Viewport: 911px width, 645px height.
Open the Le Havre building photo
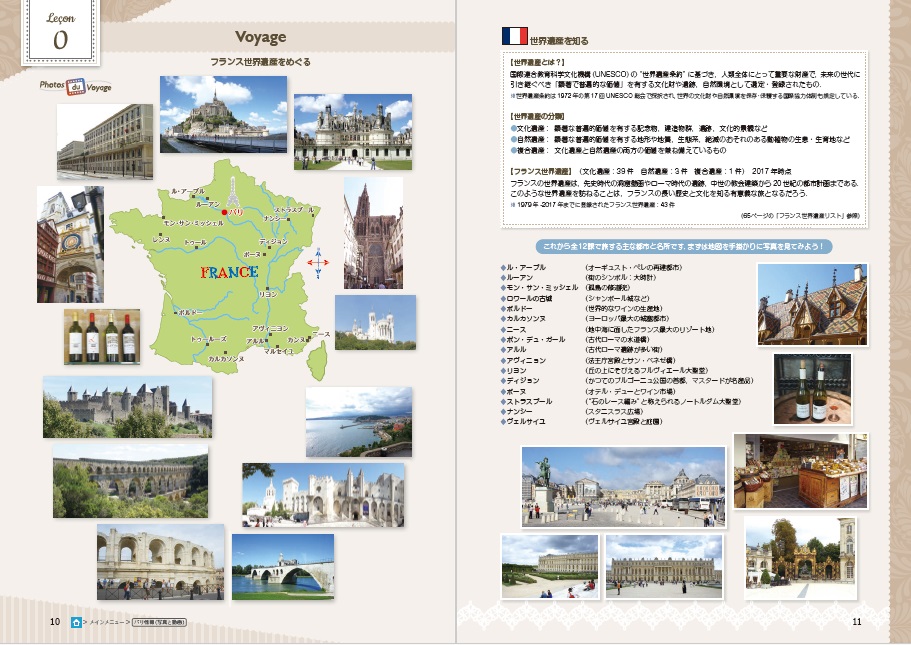(105, 141)
